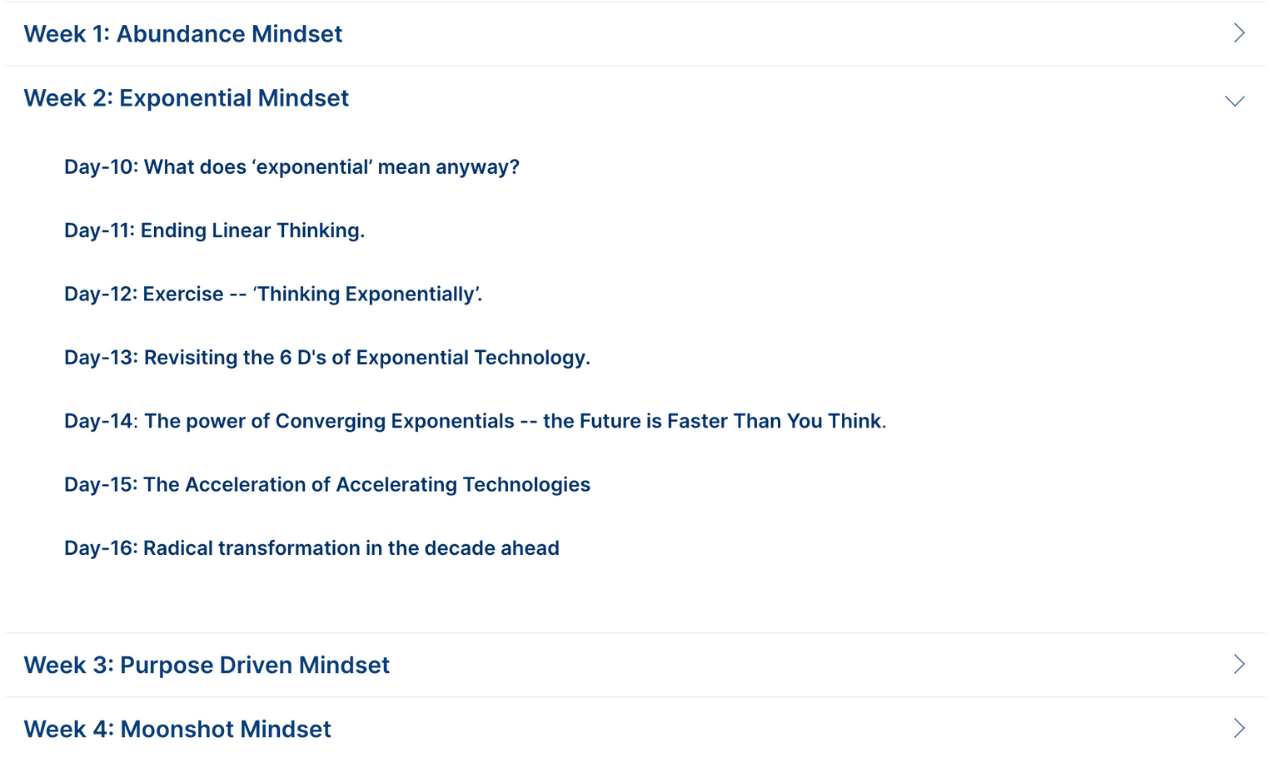Click the chevron beside Week 1: Abundance Mindset
The width and height of the screenshot is (1270, 760).
coord(1239,33)
